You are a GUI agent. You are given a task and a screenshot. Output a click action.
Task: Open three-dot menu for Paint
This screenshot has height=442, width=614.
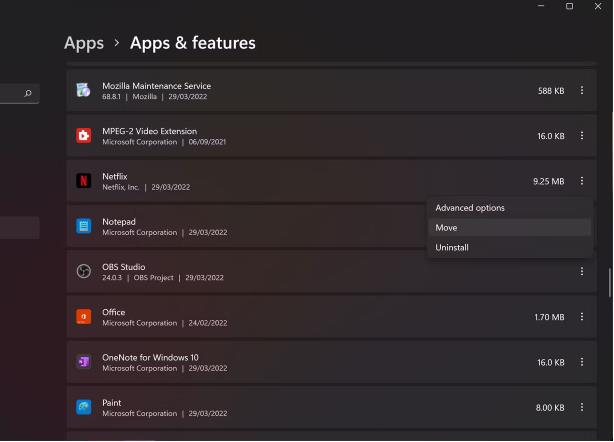click(582, 407)
